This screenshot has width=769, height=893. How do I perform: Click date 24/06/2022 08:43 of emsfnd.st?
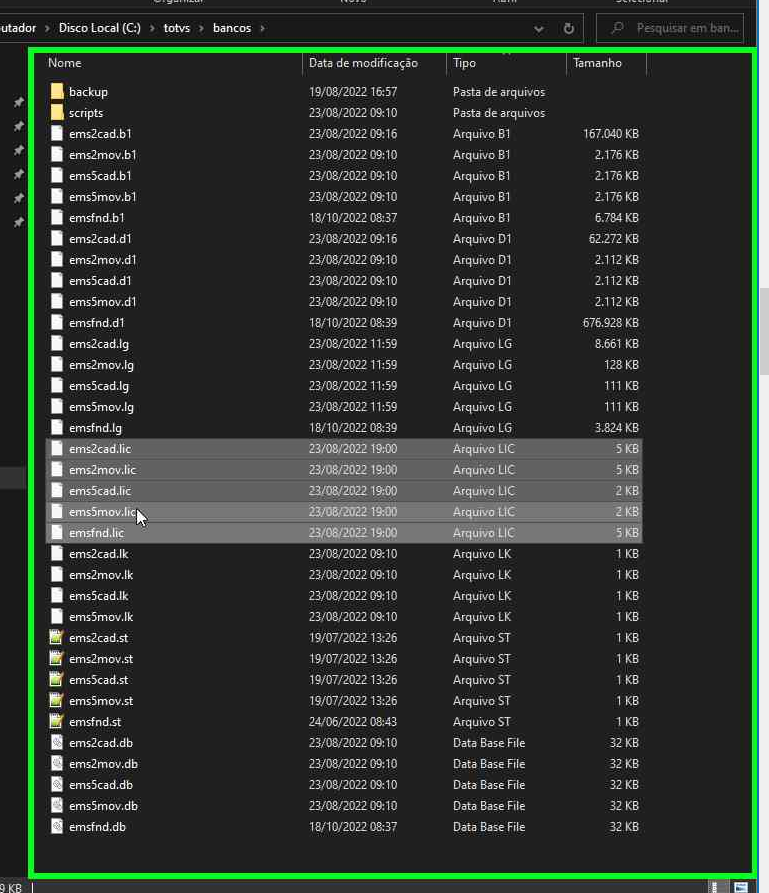pos(353,722)
